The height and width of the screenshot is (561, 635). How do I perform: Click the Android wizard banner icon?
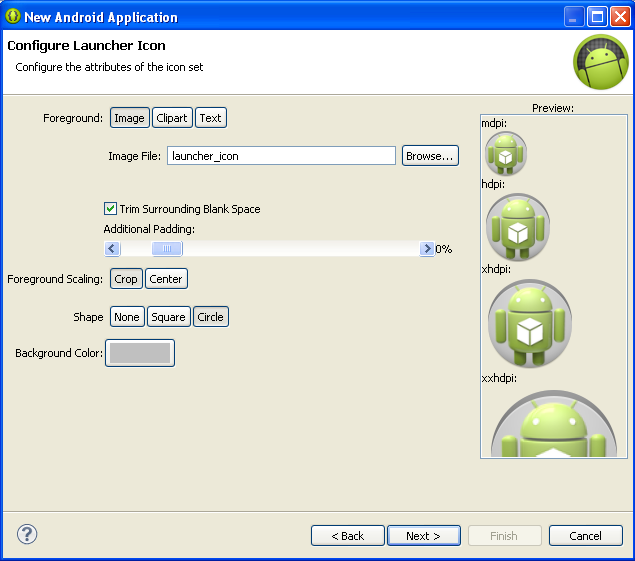point(601,62)
